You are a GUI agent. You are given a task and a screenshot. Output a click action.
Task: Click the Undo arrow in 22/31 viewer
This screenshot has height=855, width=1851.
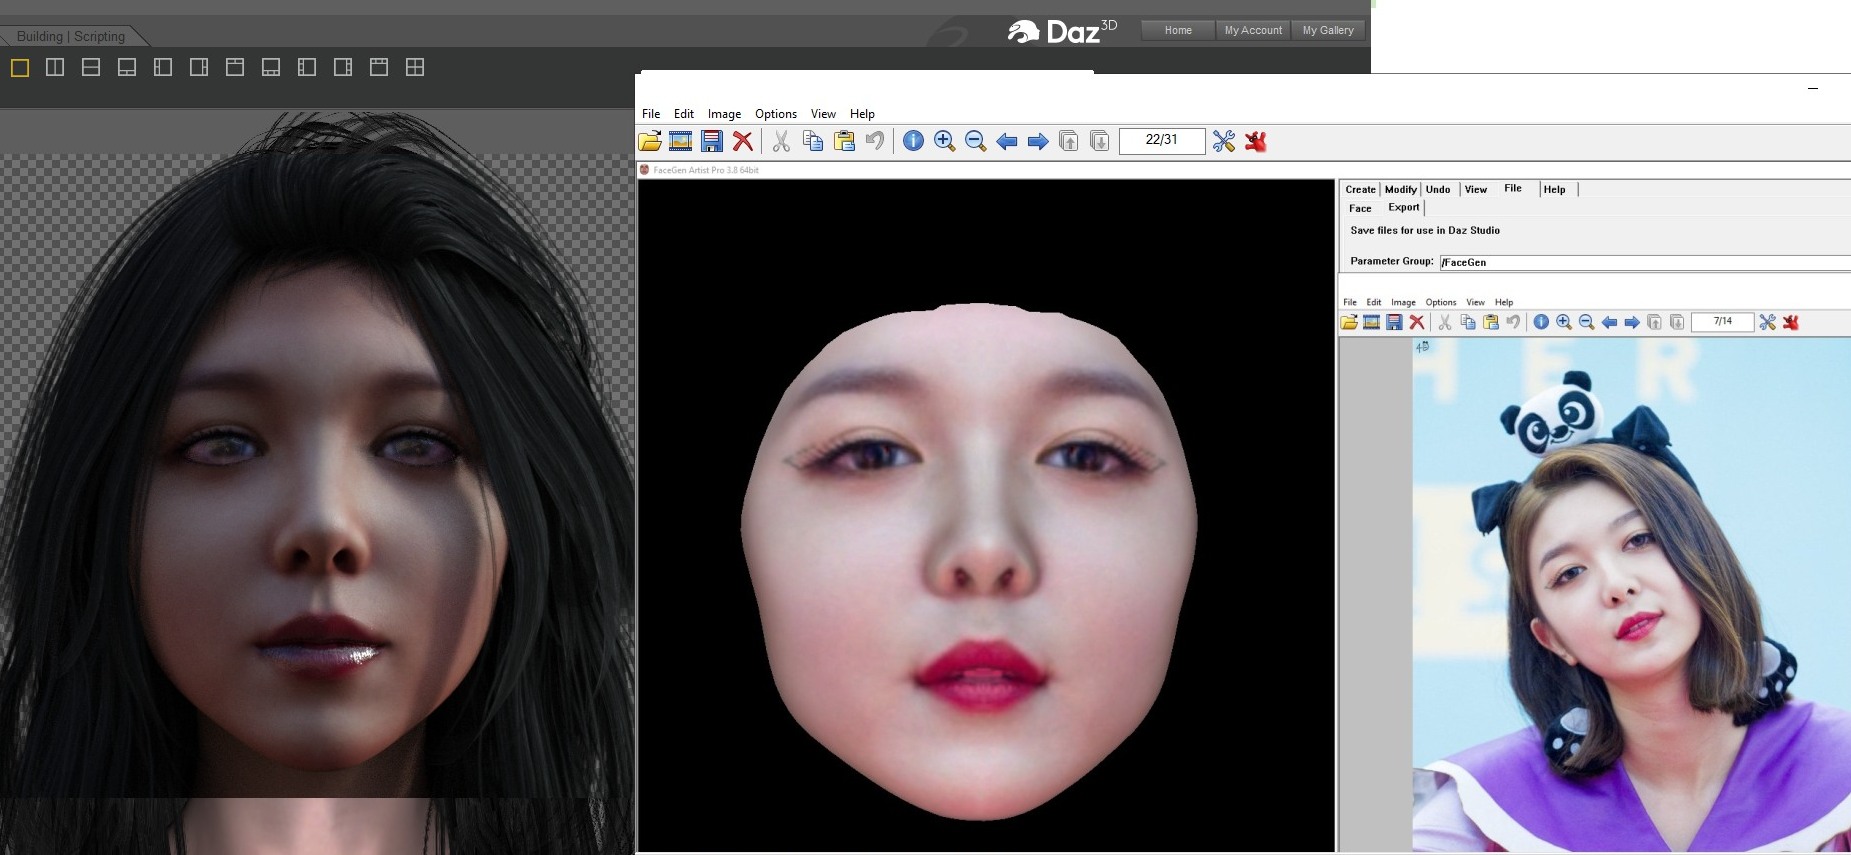pyautogui.click(x=875, y=141)
